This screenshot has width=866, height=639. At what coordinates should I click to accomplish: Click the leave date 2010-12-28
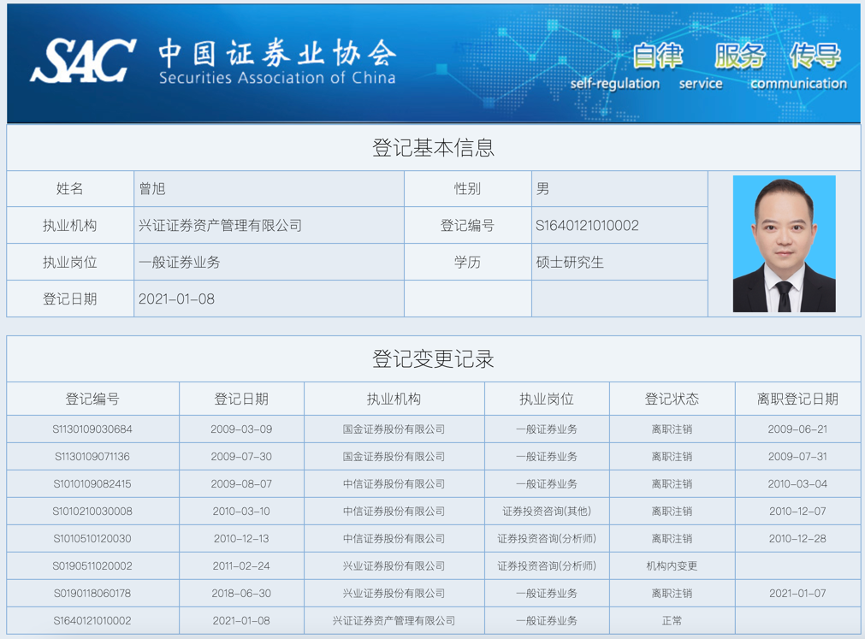point(798,538)
